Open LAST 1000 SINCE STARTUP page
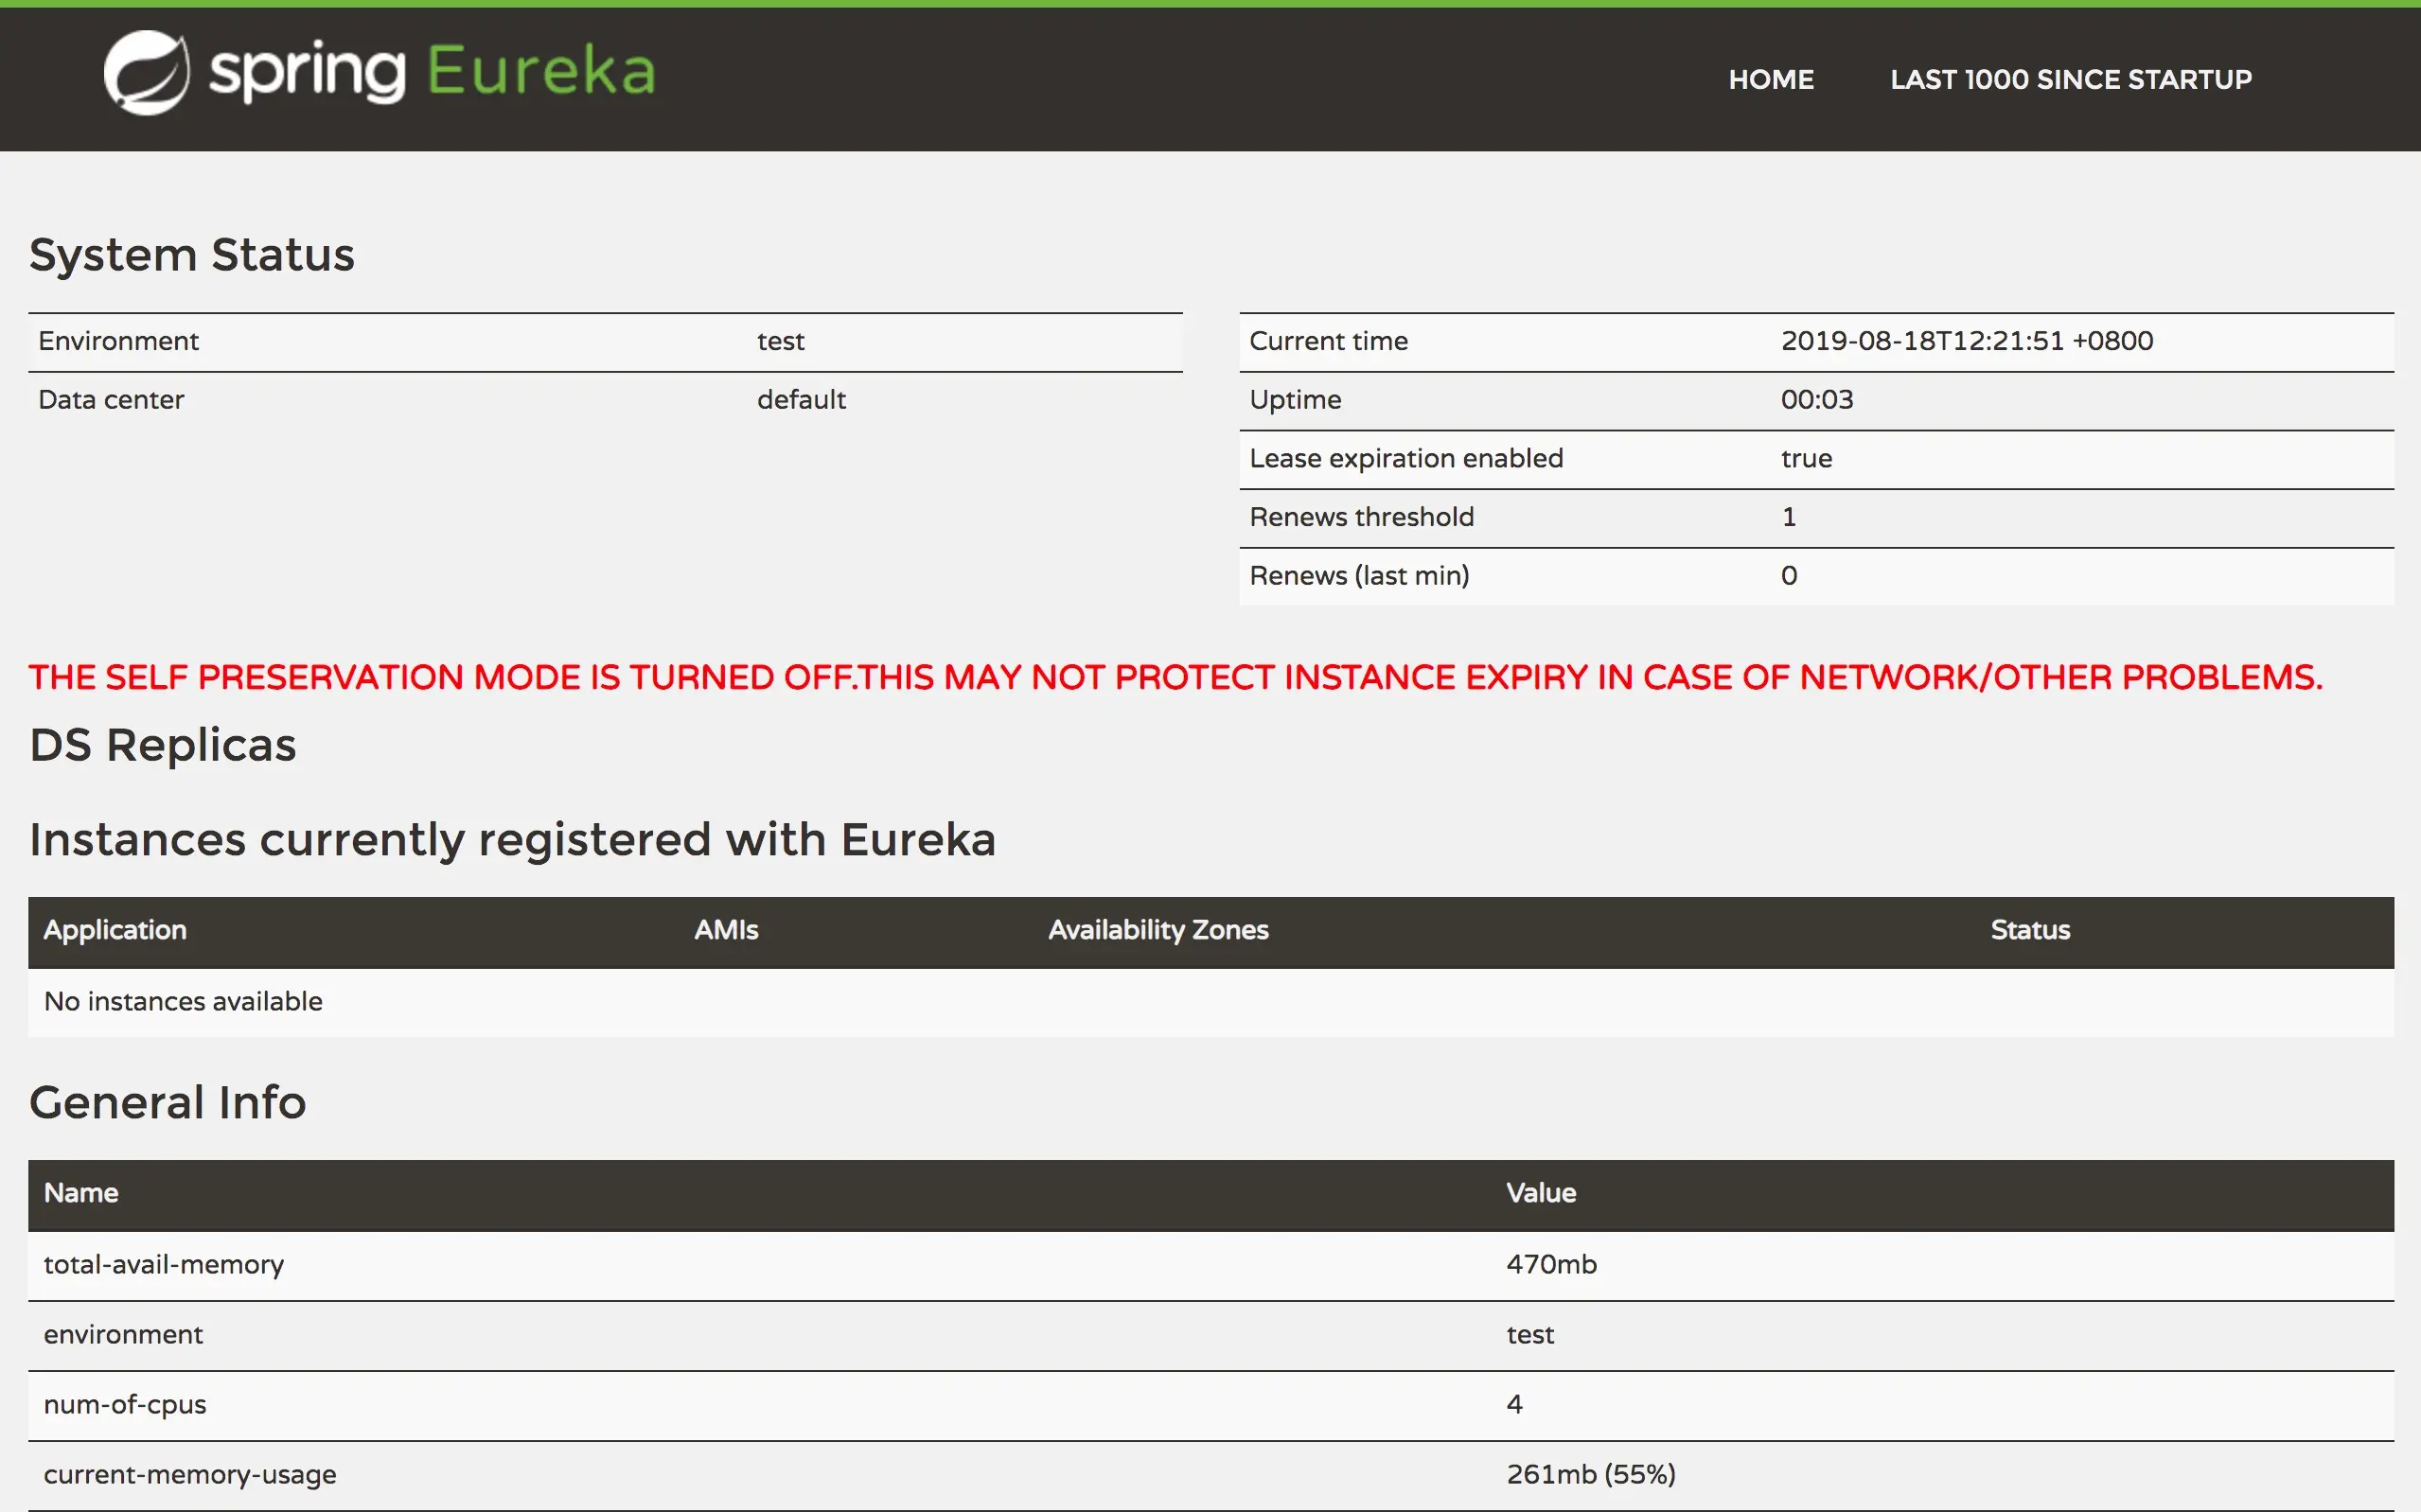2421x1512 pixels. click(x=2070, y=80)
